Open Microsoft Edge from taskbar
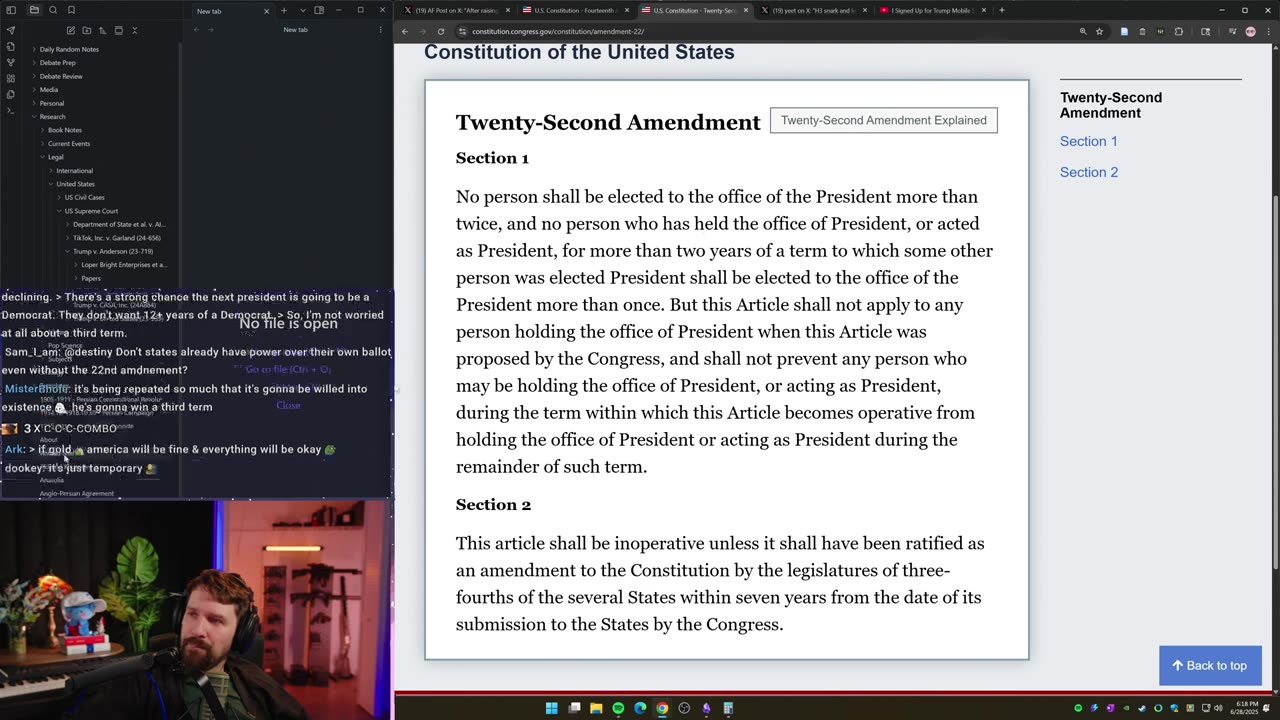Screen dimensions: 1280x720 click(640, 708)
